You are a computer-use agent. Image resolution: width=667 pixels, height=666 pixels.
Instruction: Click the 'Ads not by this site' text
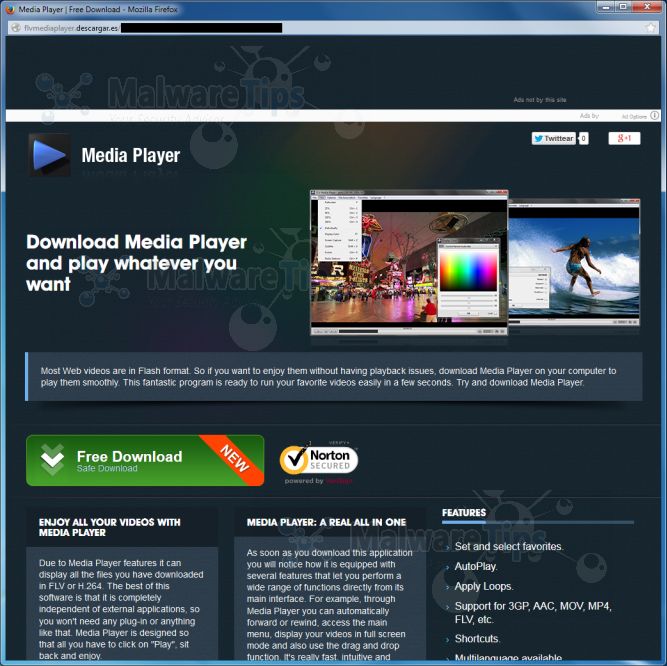(540, 100)
